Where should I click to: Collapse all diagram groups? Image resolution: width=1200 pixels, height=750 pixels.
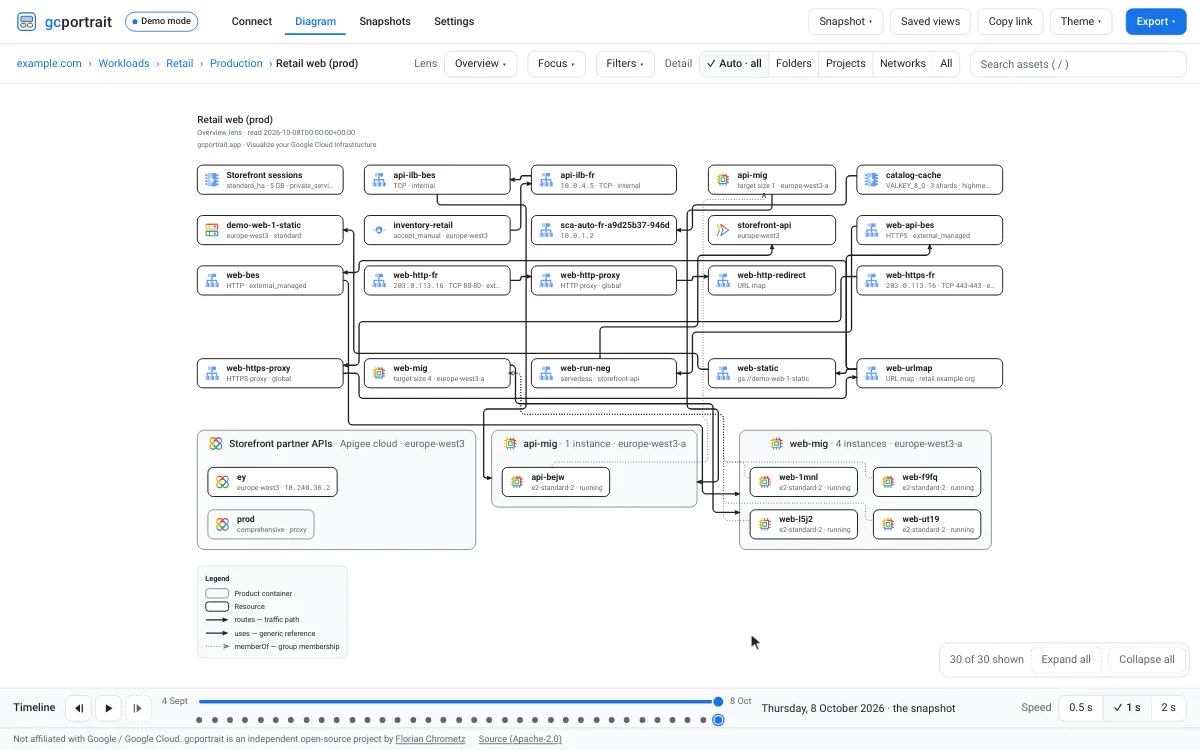[x=1147, y=659]
